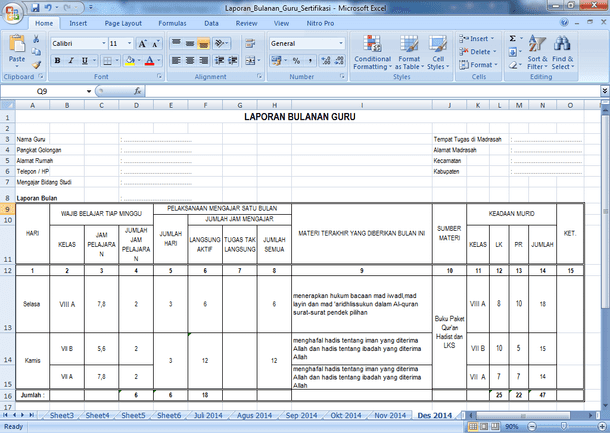
Task: Open the Nitro Pro tab
Action: 320,23
